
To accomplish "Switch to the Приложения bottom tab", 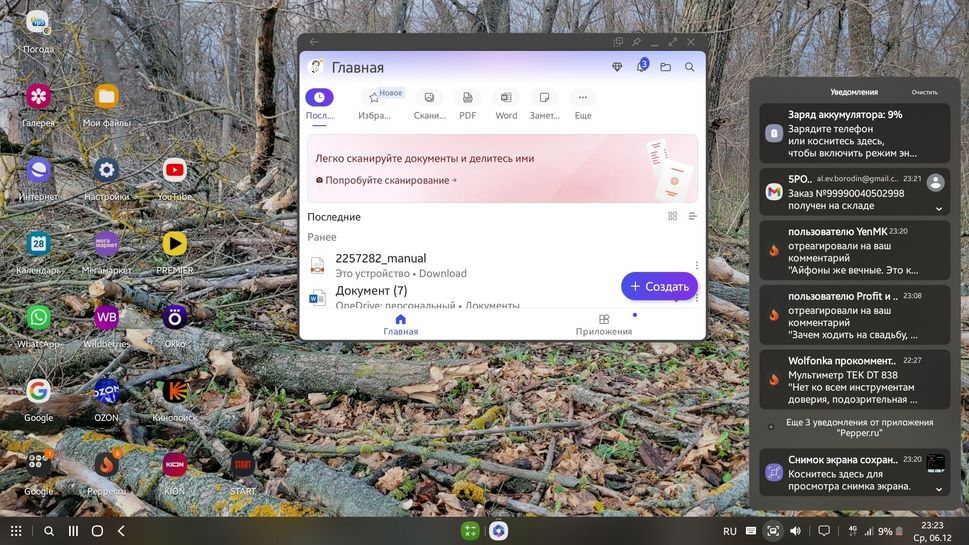I will [603, 325].
